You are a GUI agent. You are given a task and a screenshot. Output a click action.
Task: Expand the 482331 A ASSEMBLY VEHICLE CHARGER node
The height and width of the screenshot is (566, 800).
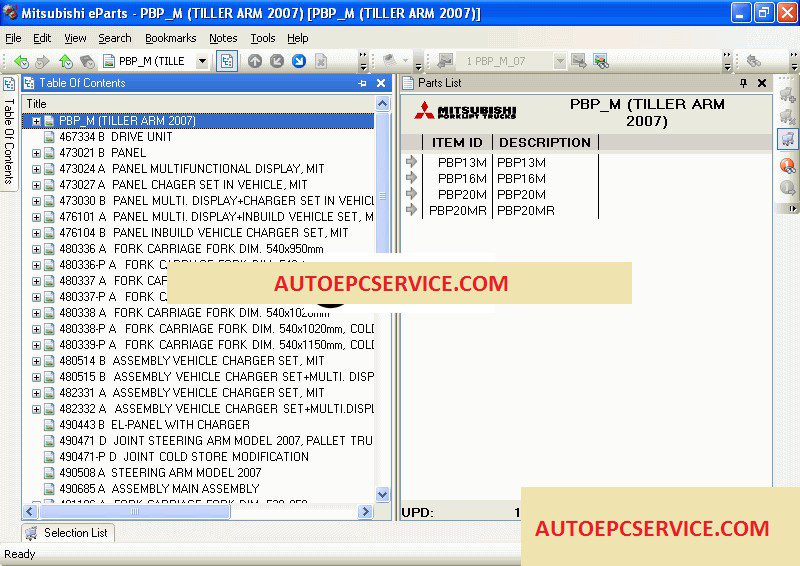[x=36, y=393]
